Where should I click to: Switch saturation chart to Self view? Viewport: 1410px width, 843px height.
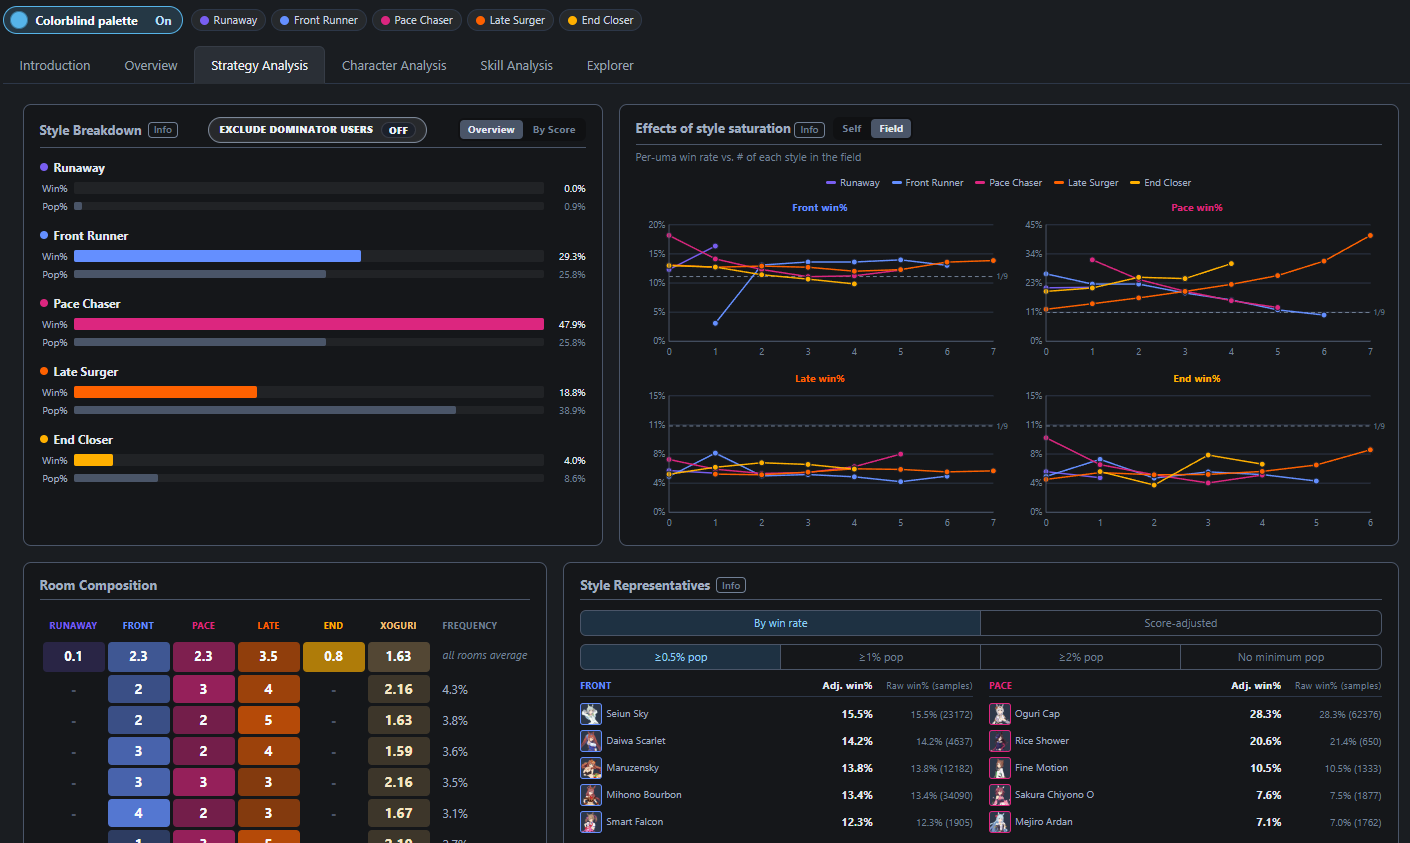(852, 129)
